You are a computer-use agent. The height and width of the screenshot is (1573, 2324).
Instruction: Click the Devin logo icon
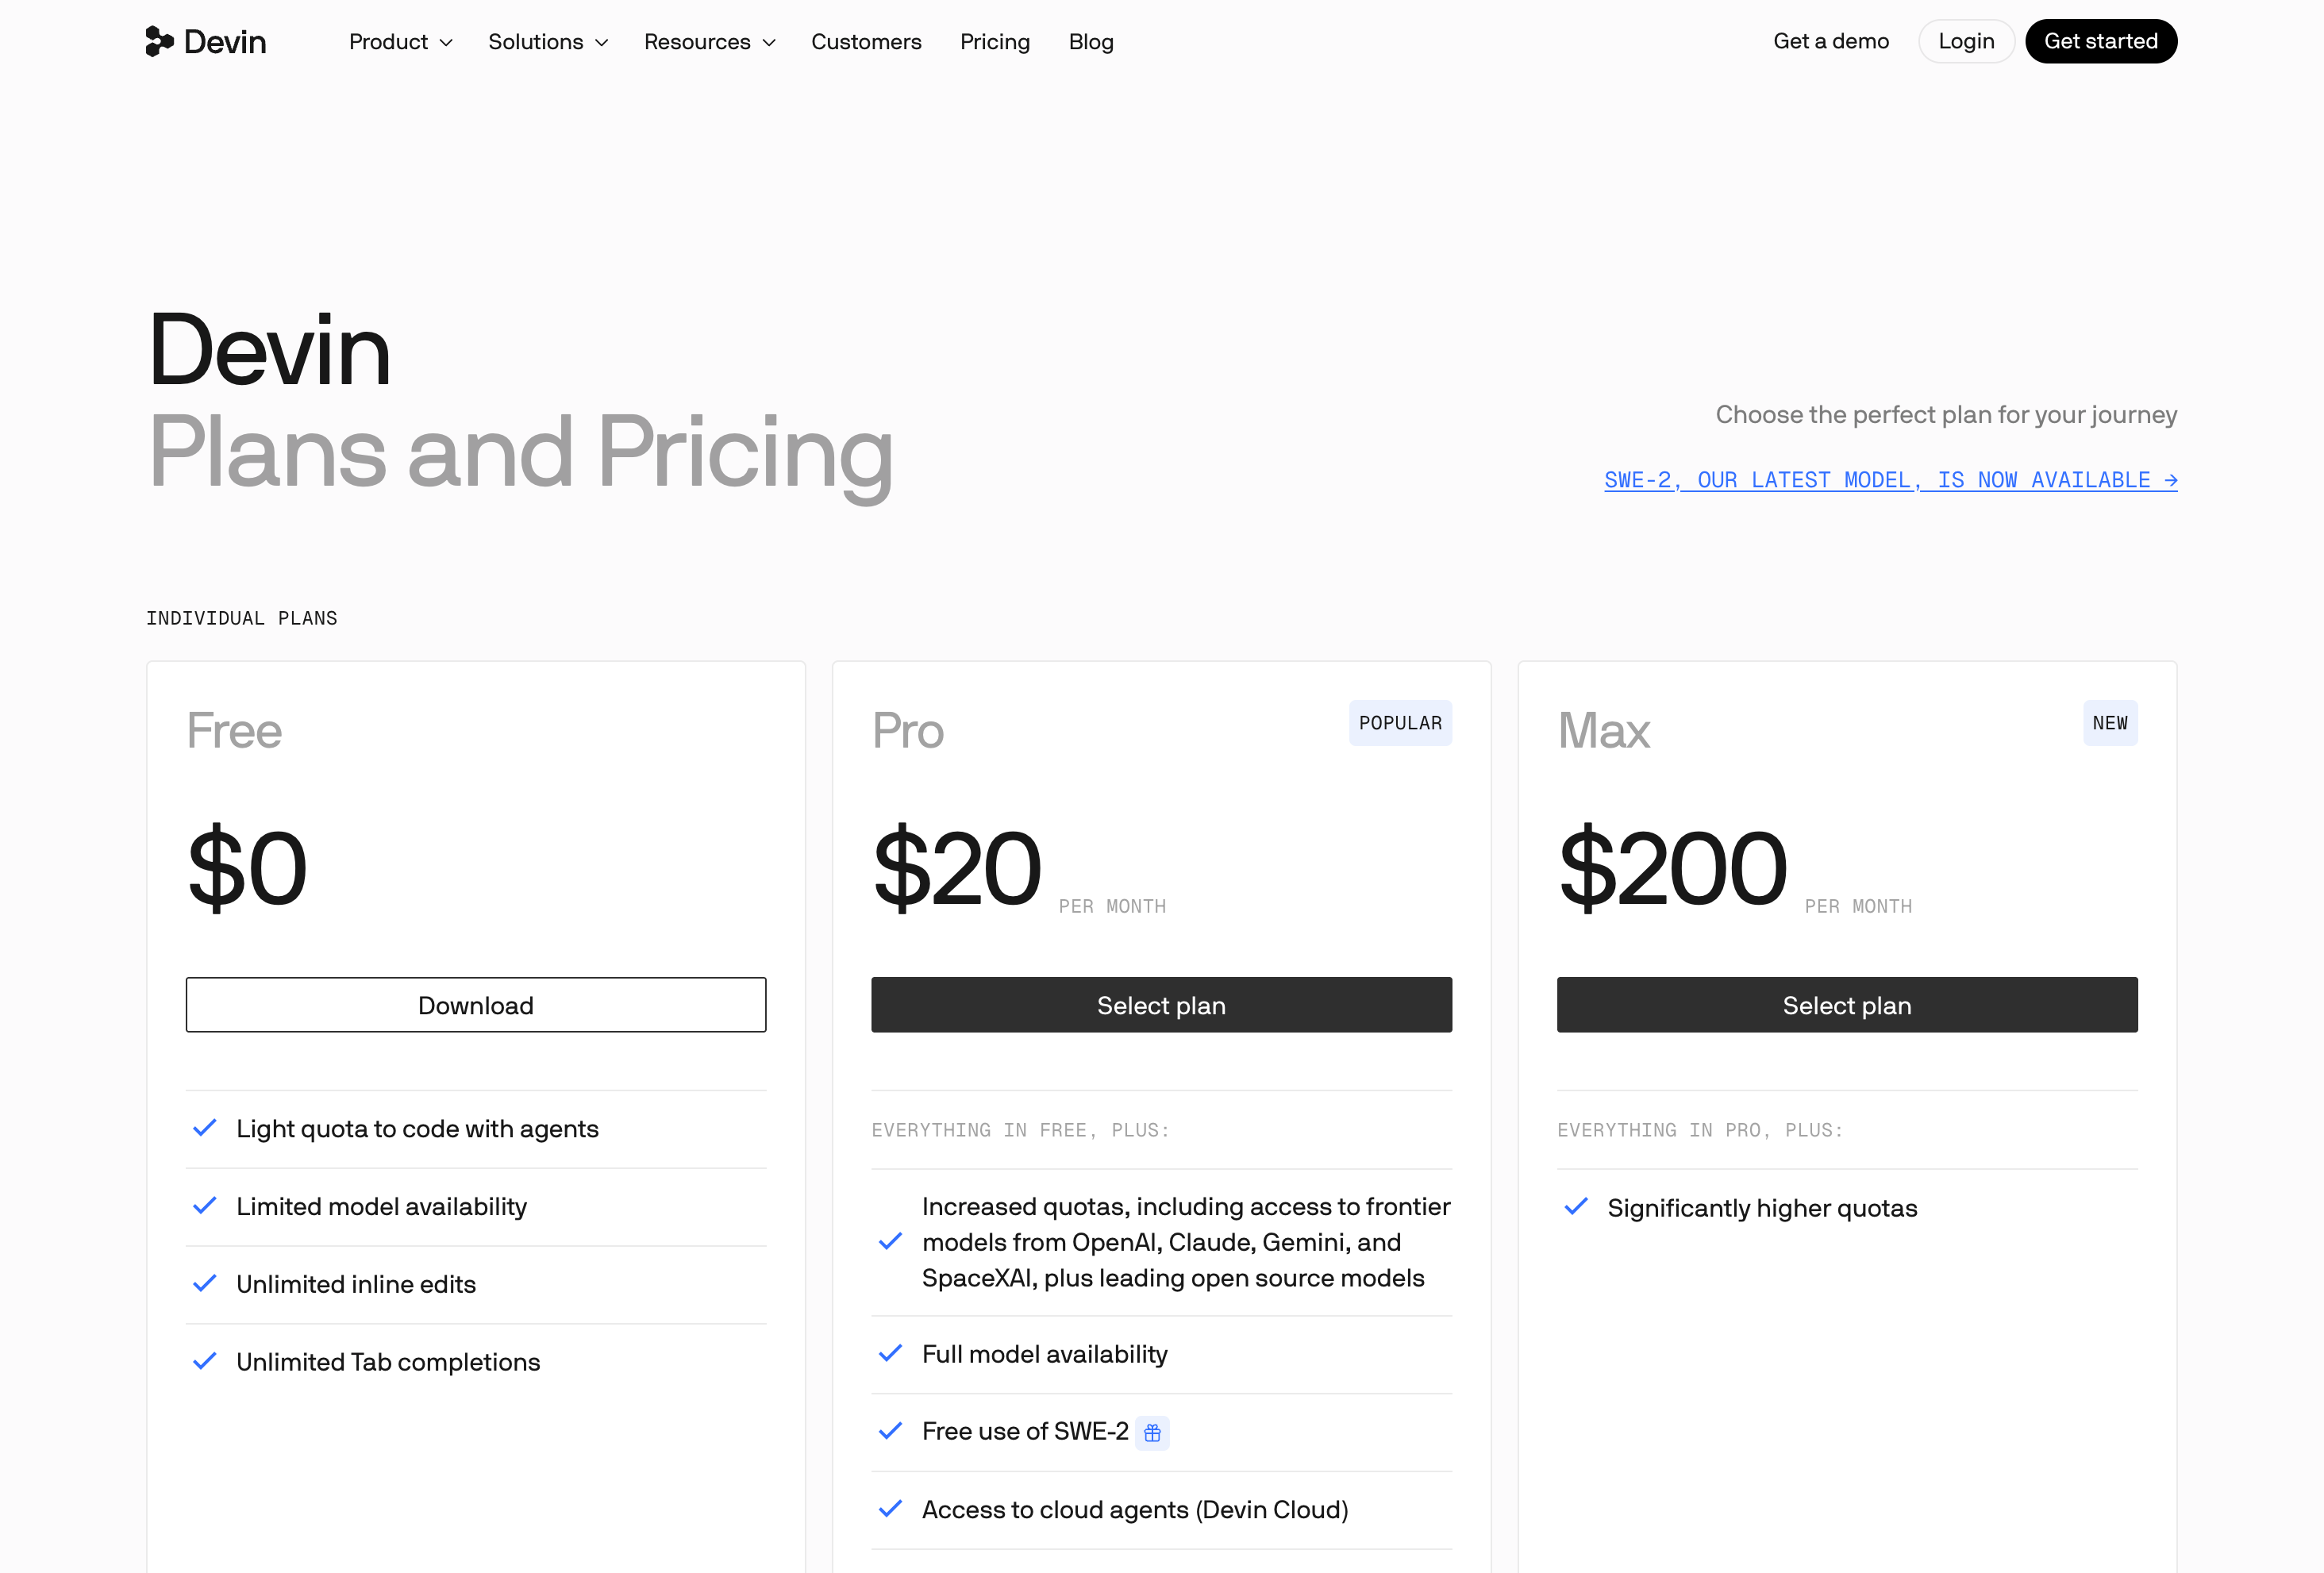tap(159, 41)
